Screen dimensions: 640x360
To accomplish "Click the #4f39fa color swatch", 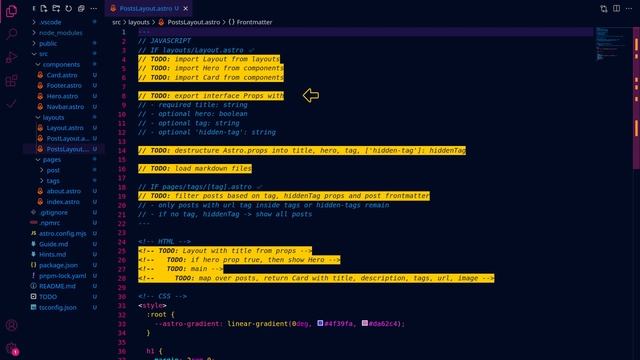I will (320, 323).
